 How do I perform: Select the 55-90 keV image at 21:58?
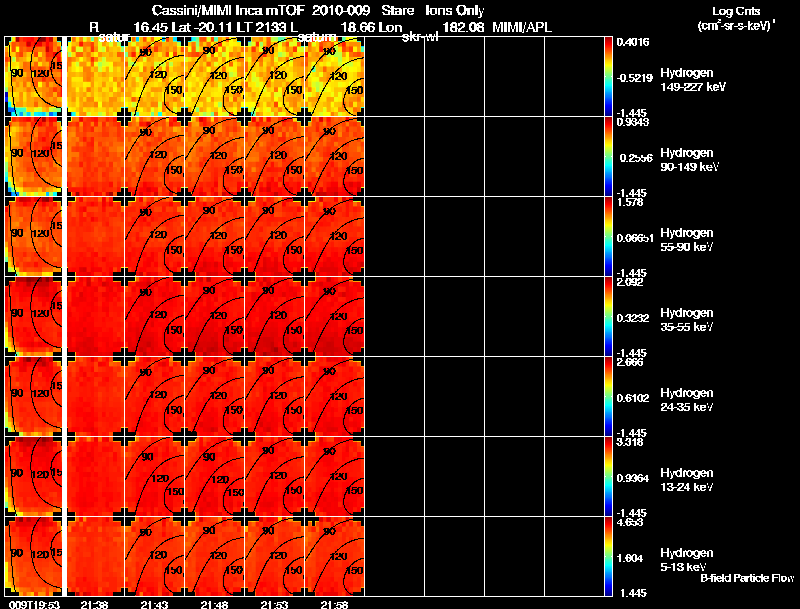[334, 237]
